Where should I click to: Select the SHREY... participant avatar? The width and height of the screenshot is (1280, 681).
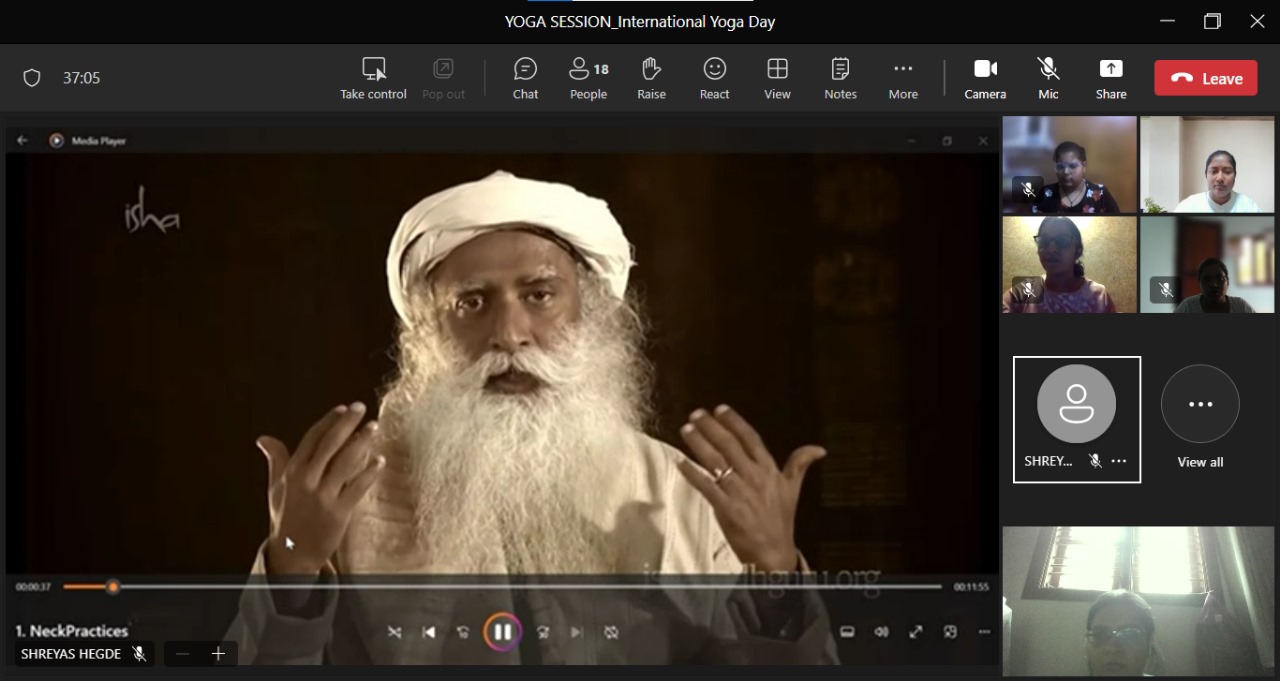(1076, 403)
